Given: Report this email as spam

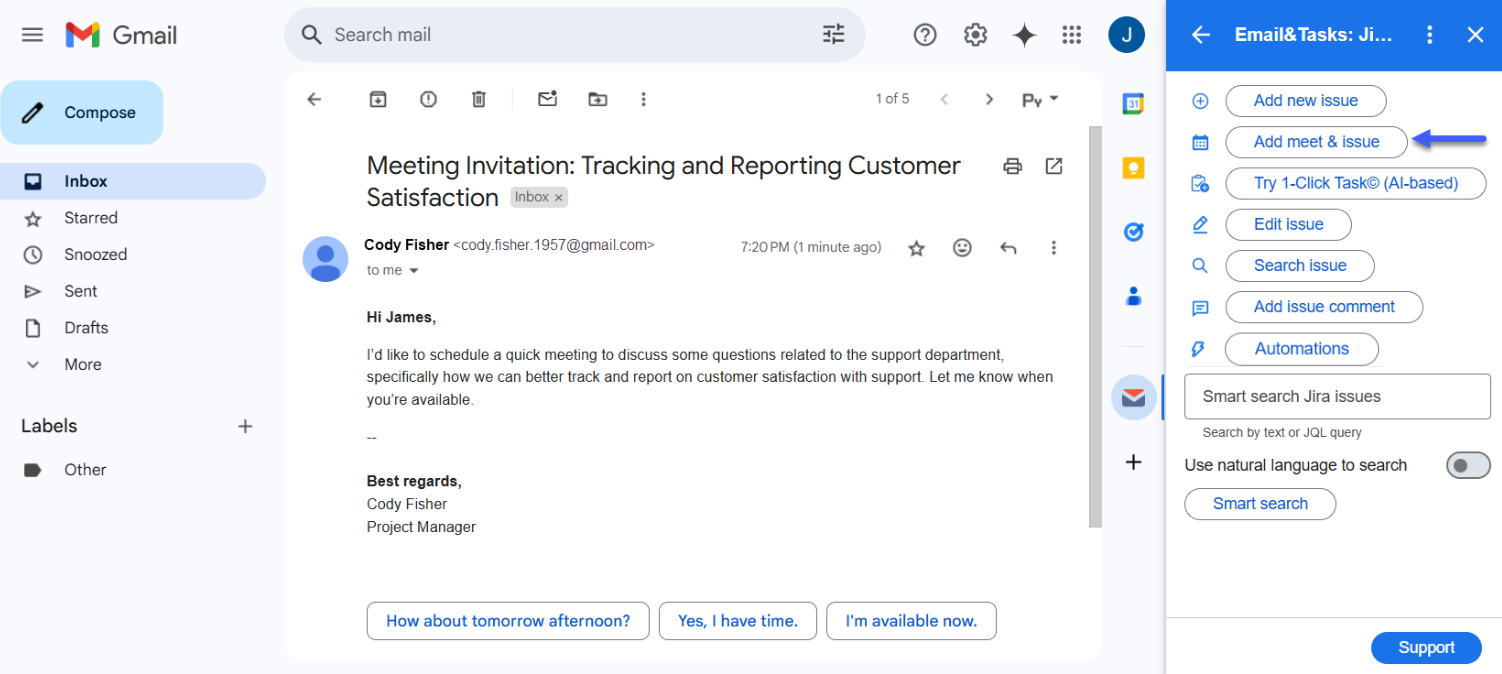Looking at the screenshot, I should click(x=428, y=99).
